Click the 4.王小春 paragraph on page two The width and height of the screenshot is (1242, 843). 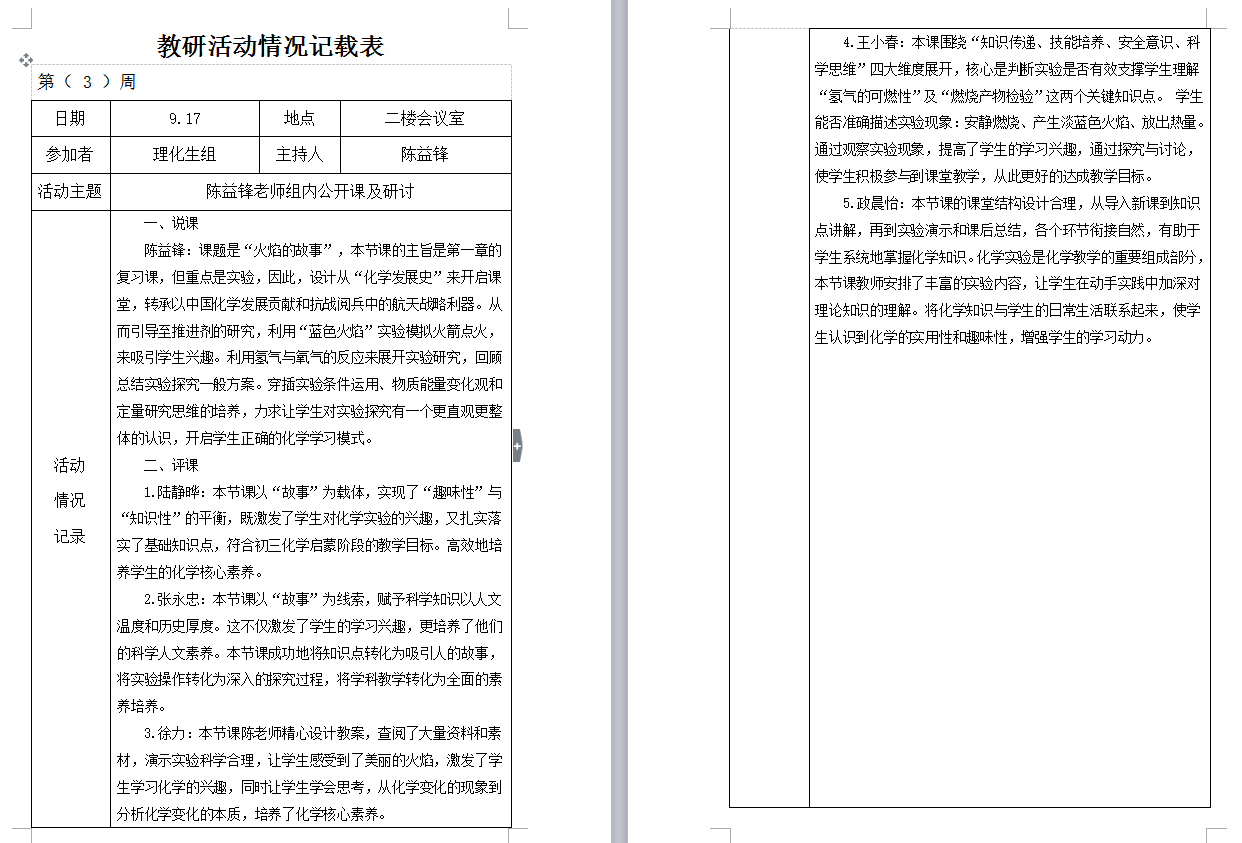point(1010,96)
